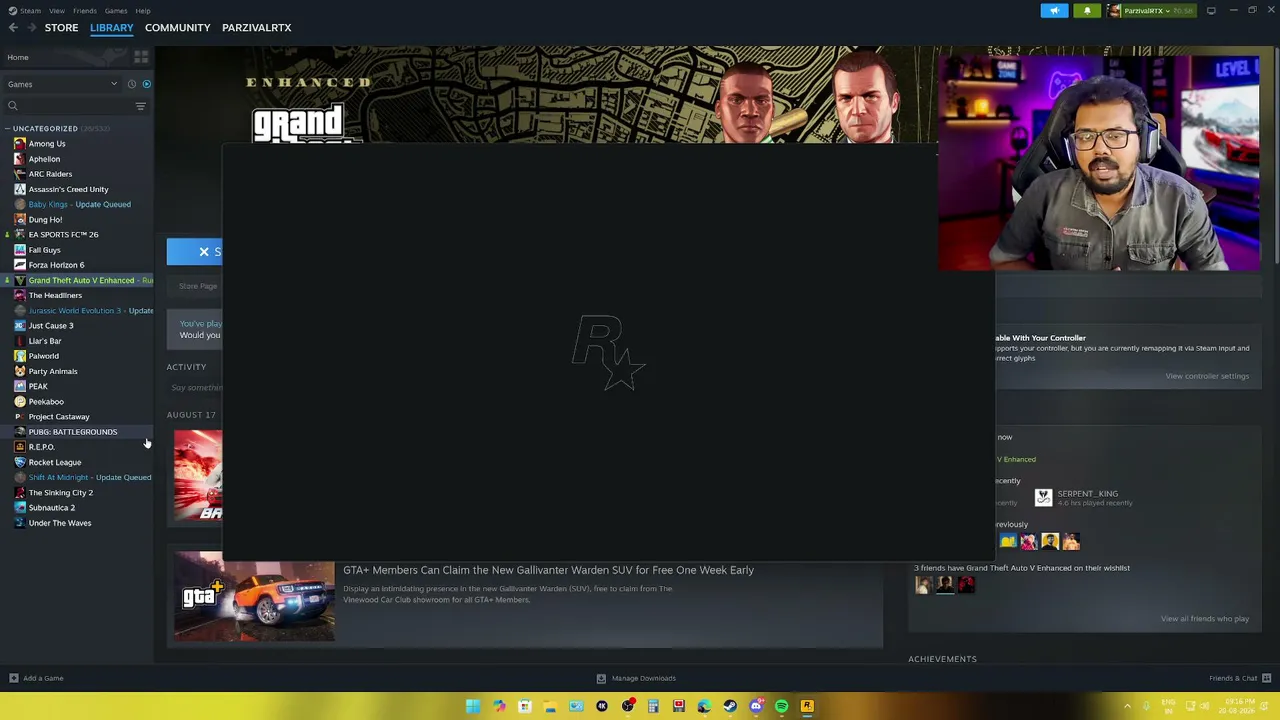The width and height of the screenshot is (1280, 720).
Task: Open advanced library filter options icon
Action: click(141, 106)
